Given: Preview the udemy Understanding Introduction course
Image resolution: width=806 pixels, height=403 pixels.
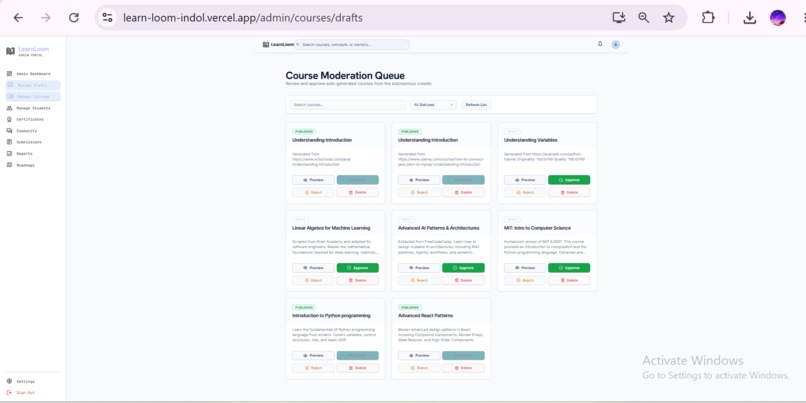Looking at the screenshot, I should (x=419, y=180).
